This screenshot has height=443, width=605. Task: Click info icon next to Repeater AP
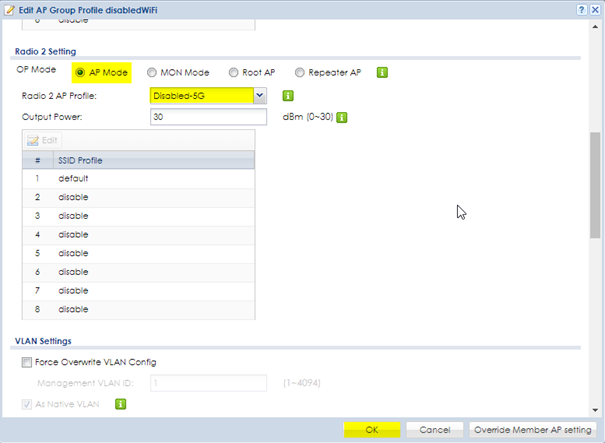[382, 72]
